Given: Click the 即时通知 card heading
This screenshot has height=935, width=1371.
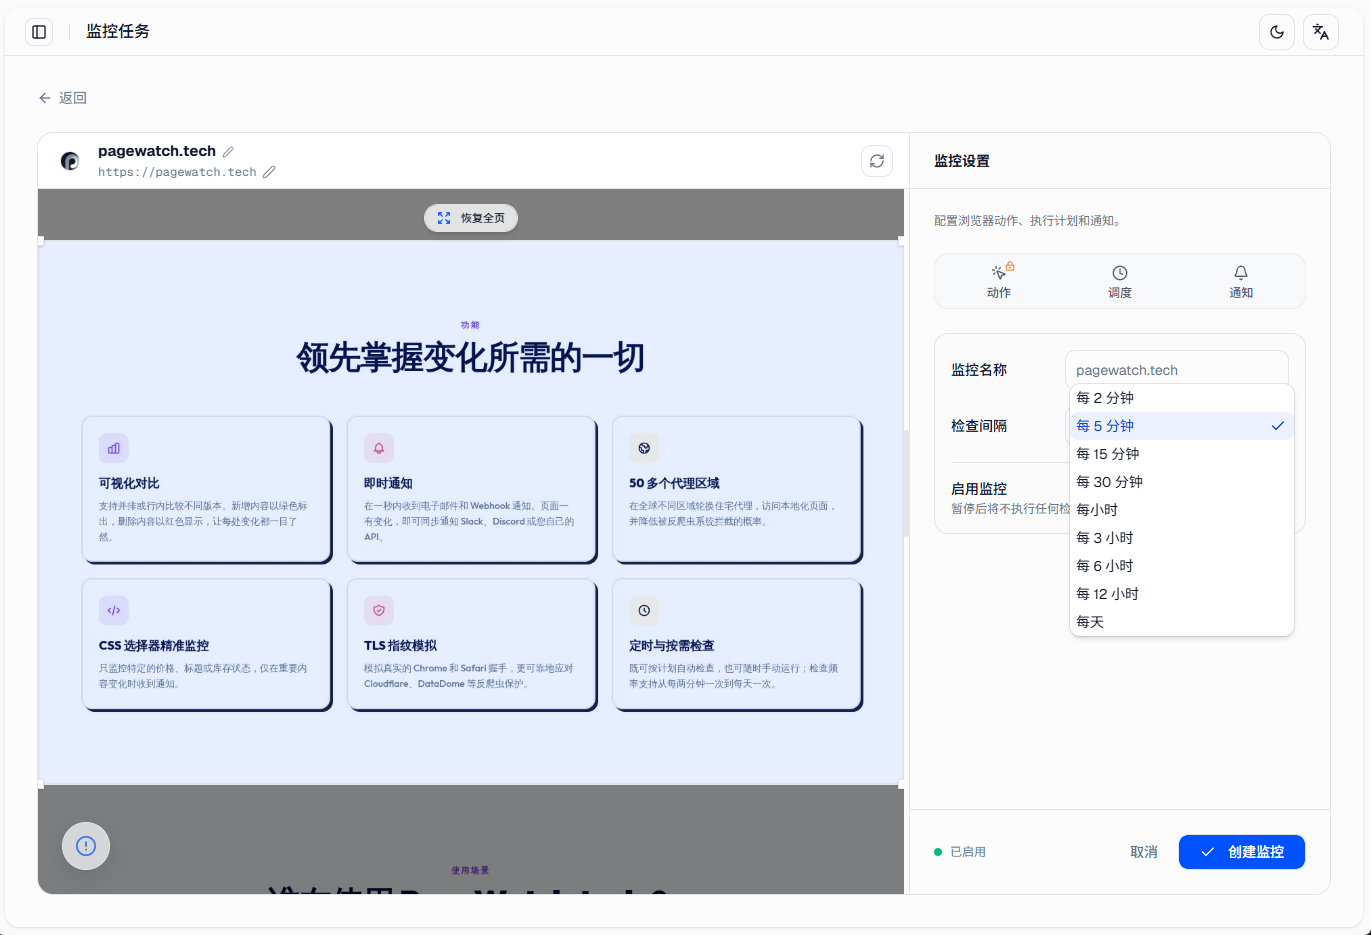Looking at the screenshot, I should point(388,483).
